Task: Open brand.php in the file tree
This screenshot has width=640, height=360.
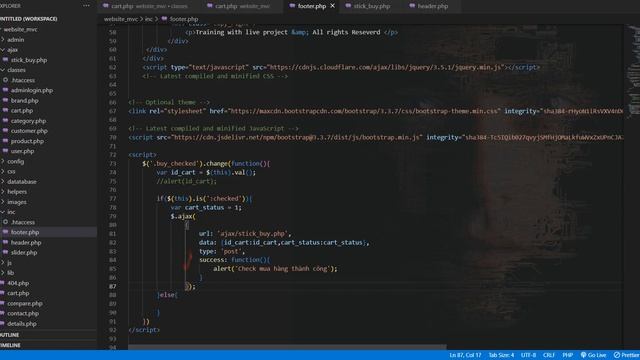Action: pyautogui.click(x=24, y=100)
